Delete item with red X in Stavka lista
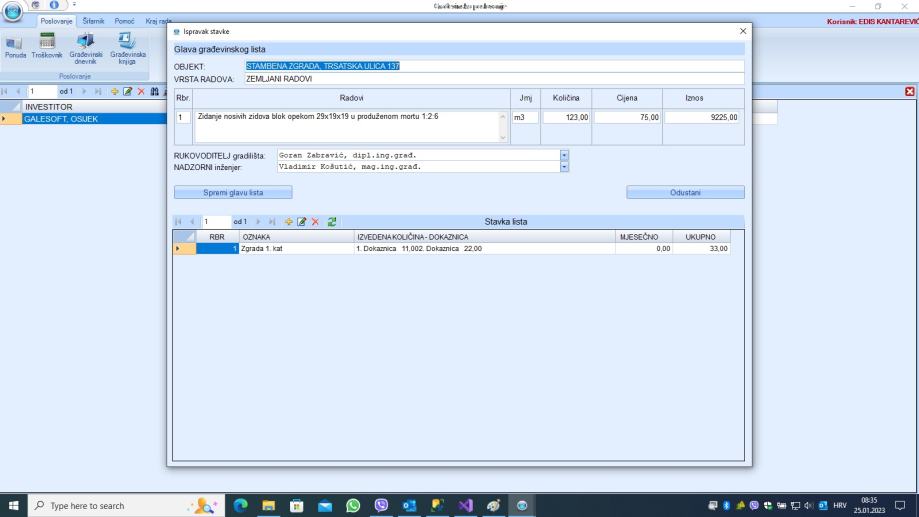Image resolution: width=919 pixels, height=517 pixels. [x=313, y=221]
